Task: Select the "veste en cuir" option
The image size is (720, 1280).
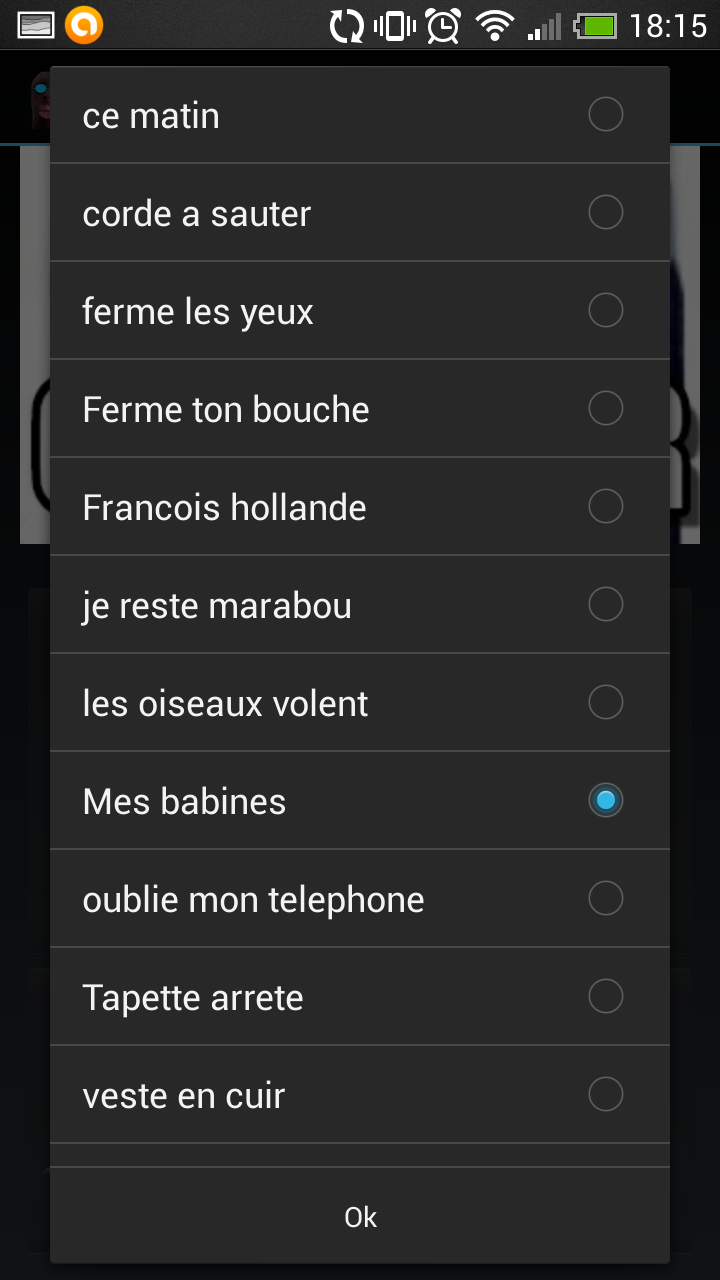Action: (605, 1095)
